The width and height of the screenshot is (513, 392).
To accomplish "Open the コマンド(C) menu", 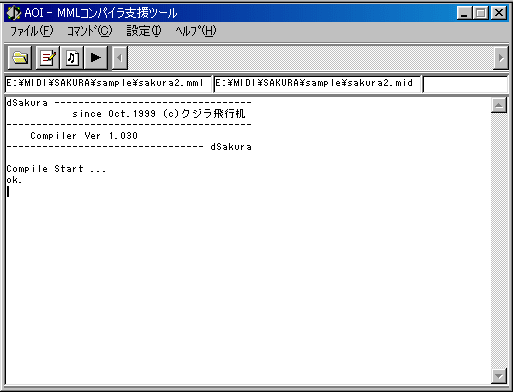I will [90, 31].
